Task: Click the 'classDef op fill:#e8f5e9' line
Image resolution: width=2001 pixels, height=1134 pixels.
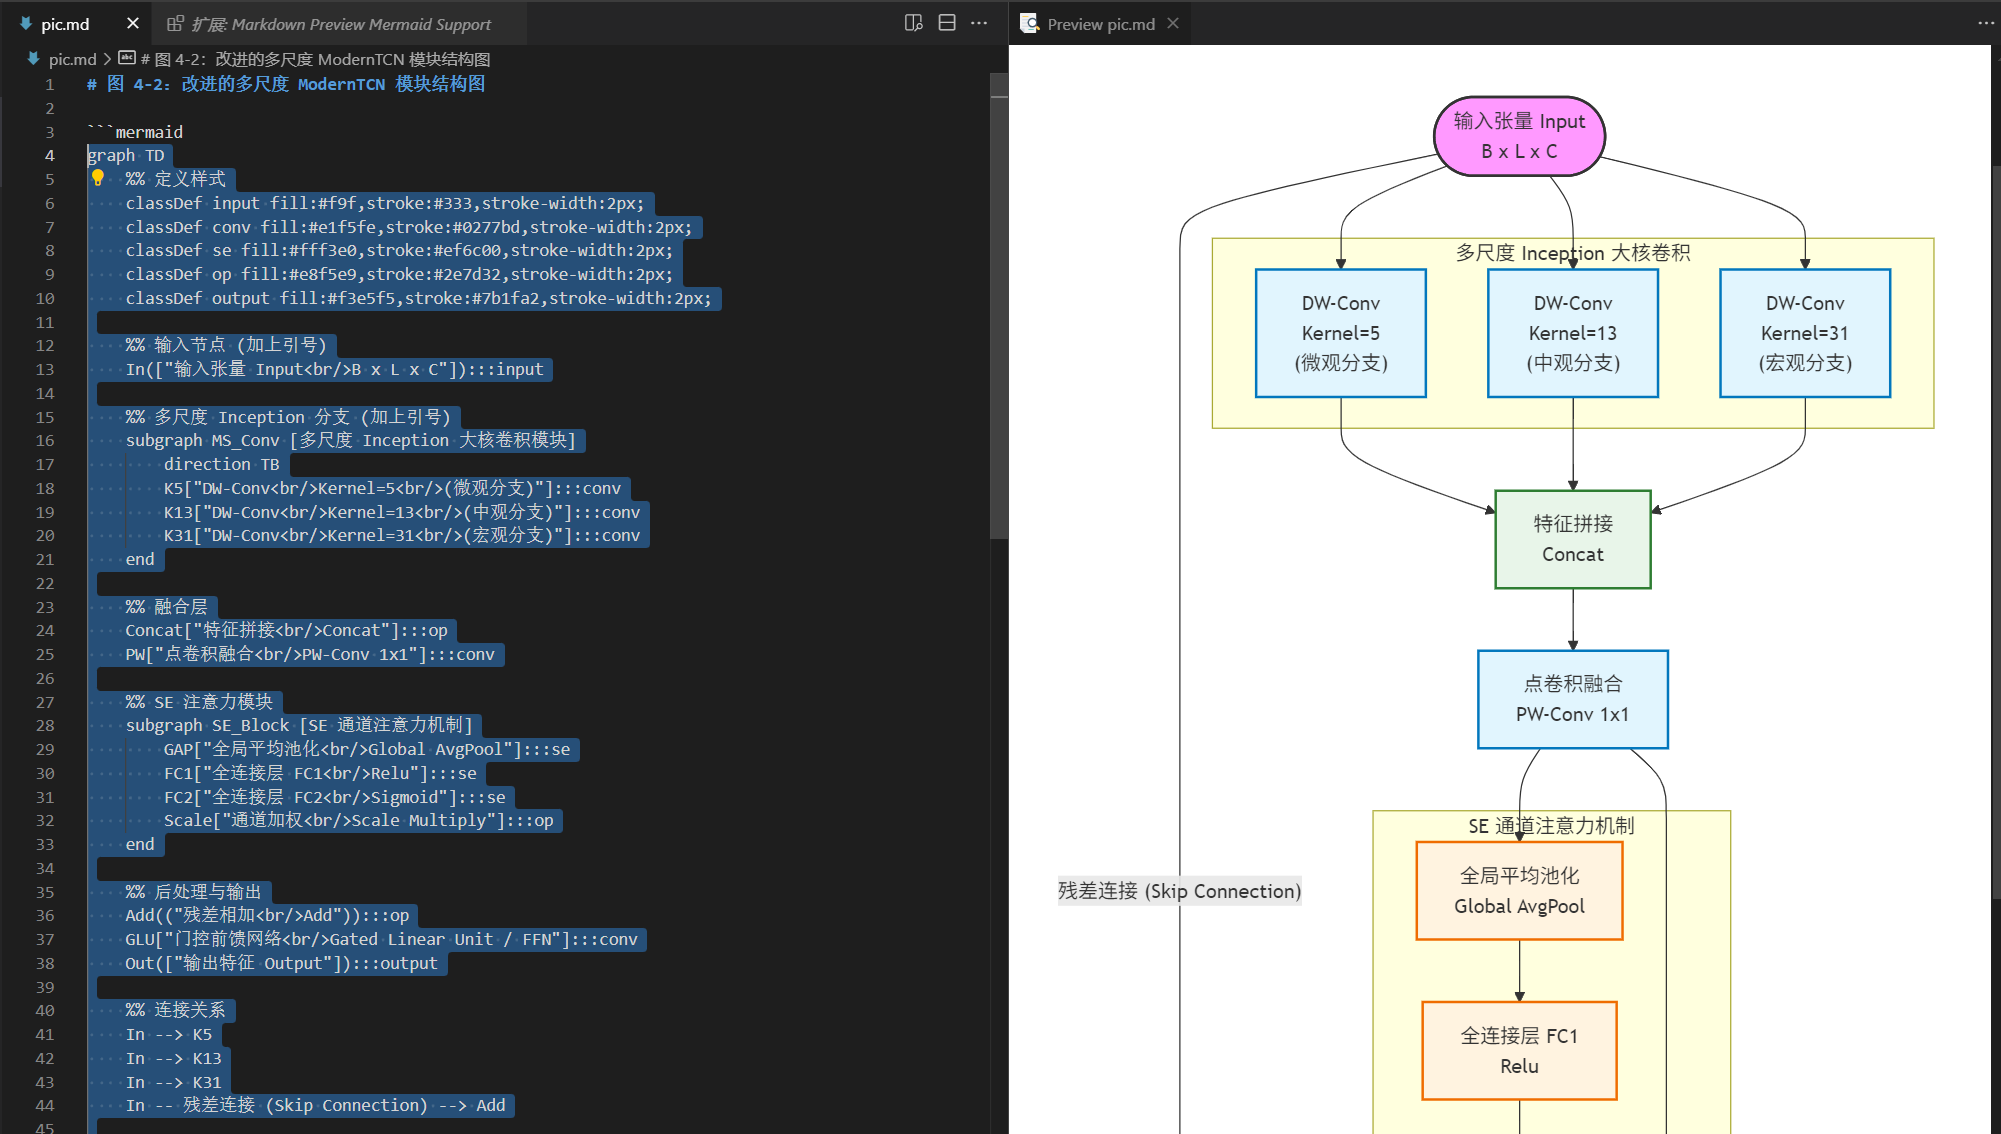Action: (399, 274)
